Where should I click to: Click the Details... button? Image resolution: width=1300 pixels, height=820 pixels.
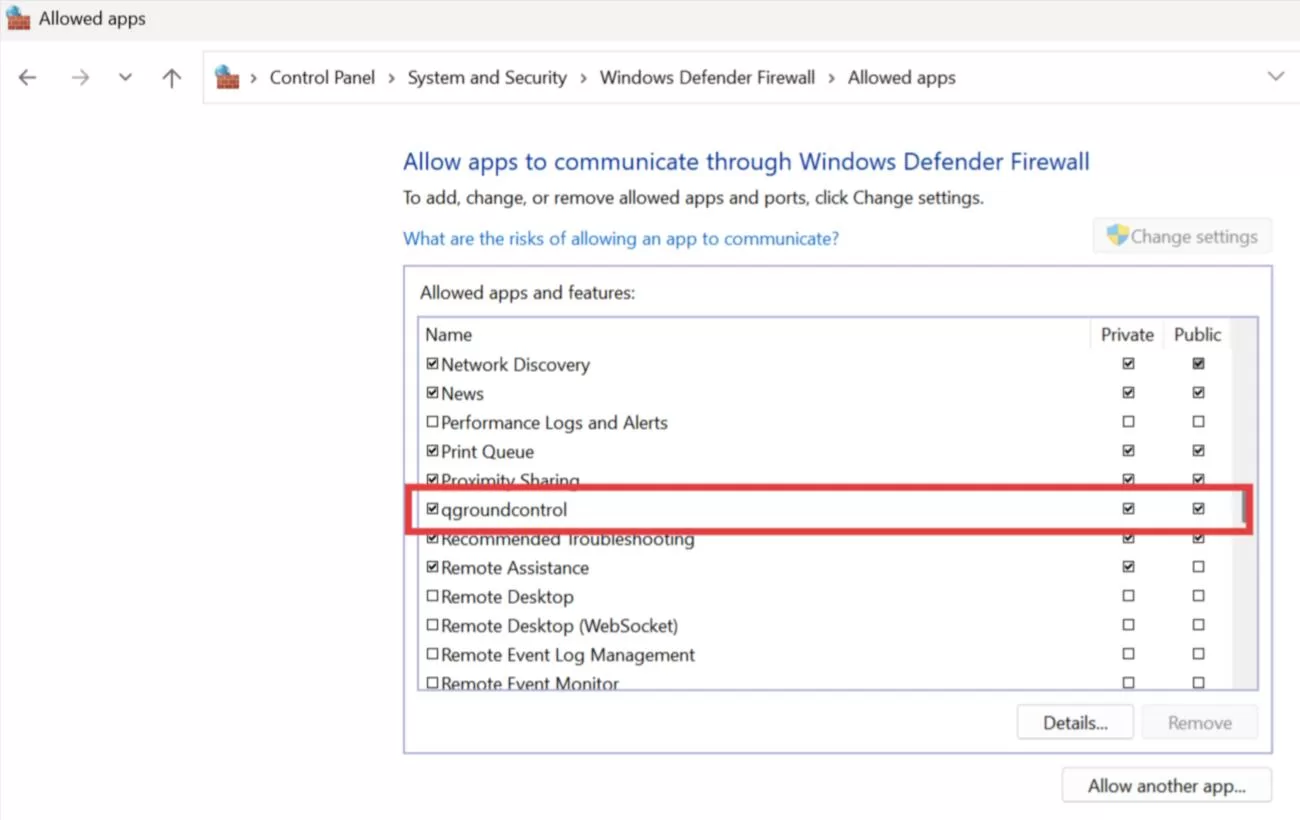click(x=1075, y=723)
